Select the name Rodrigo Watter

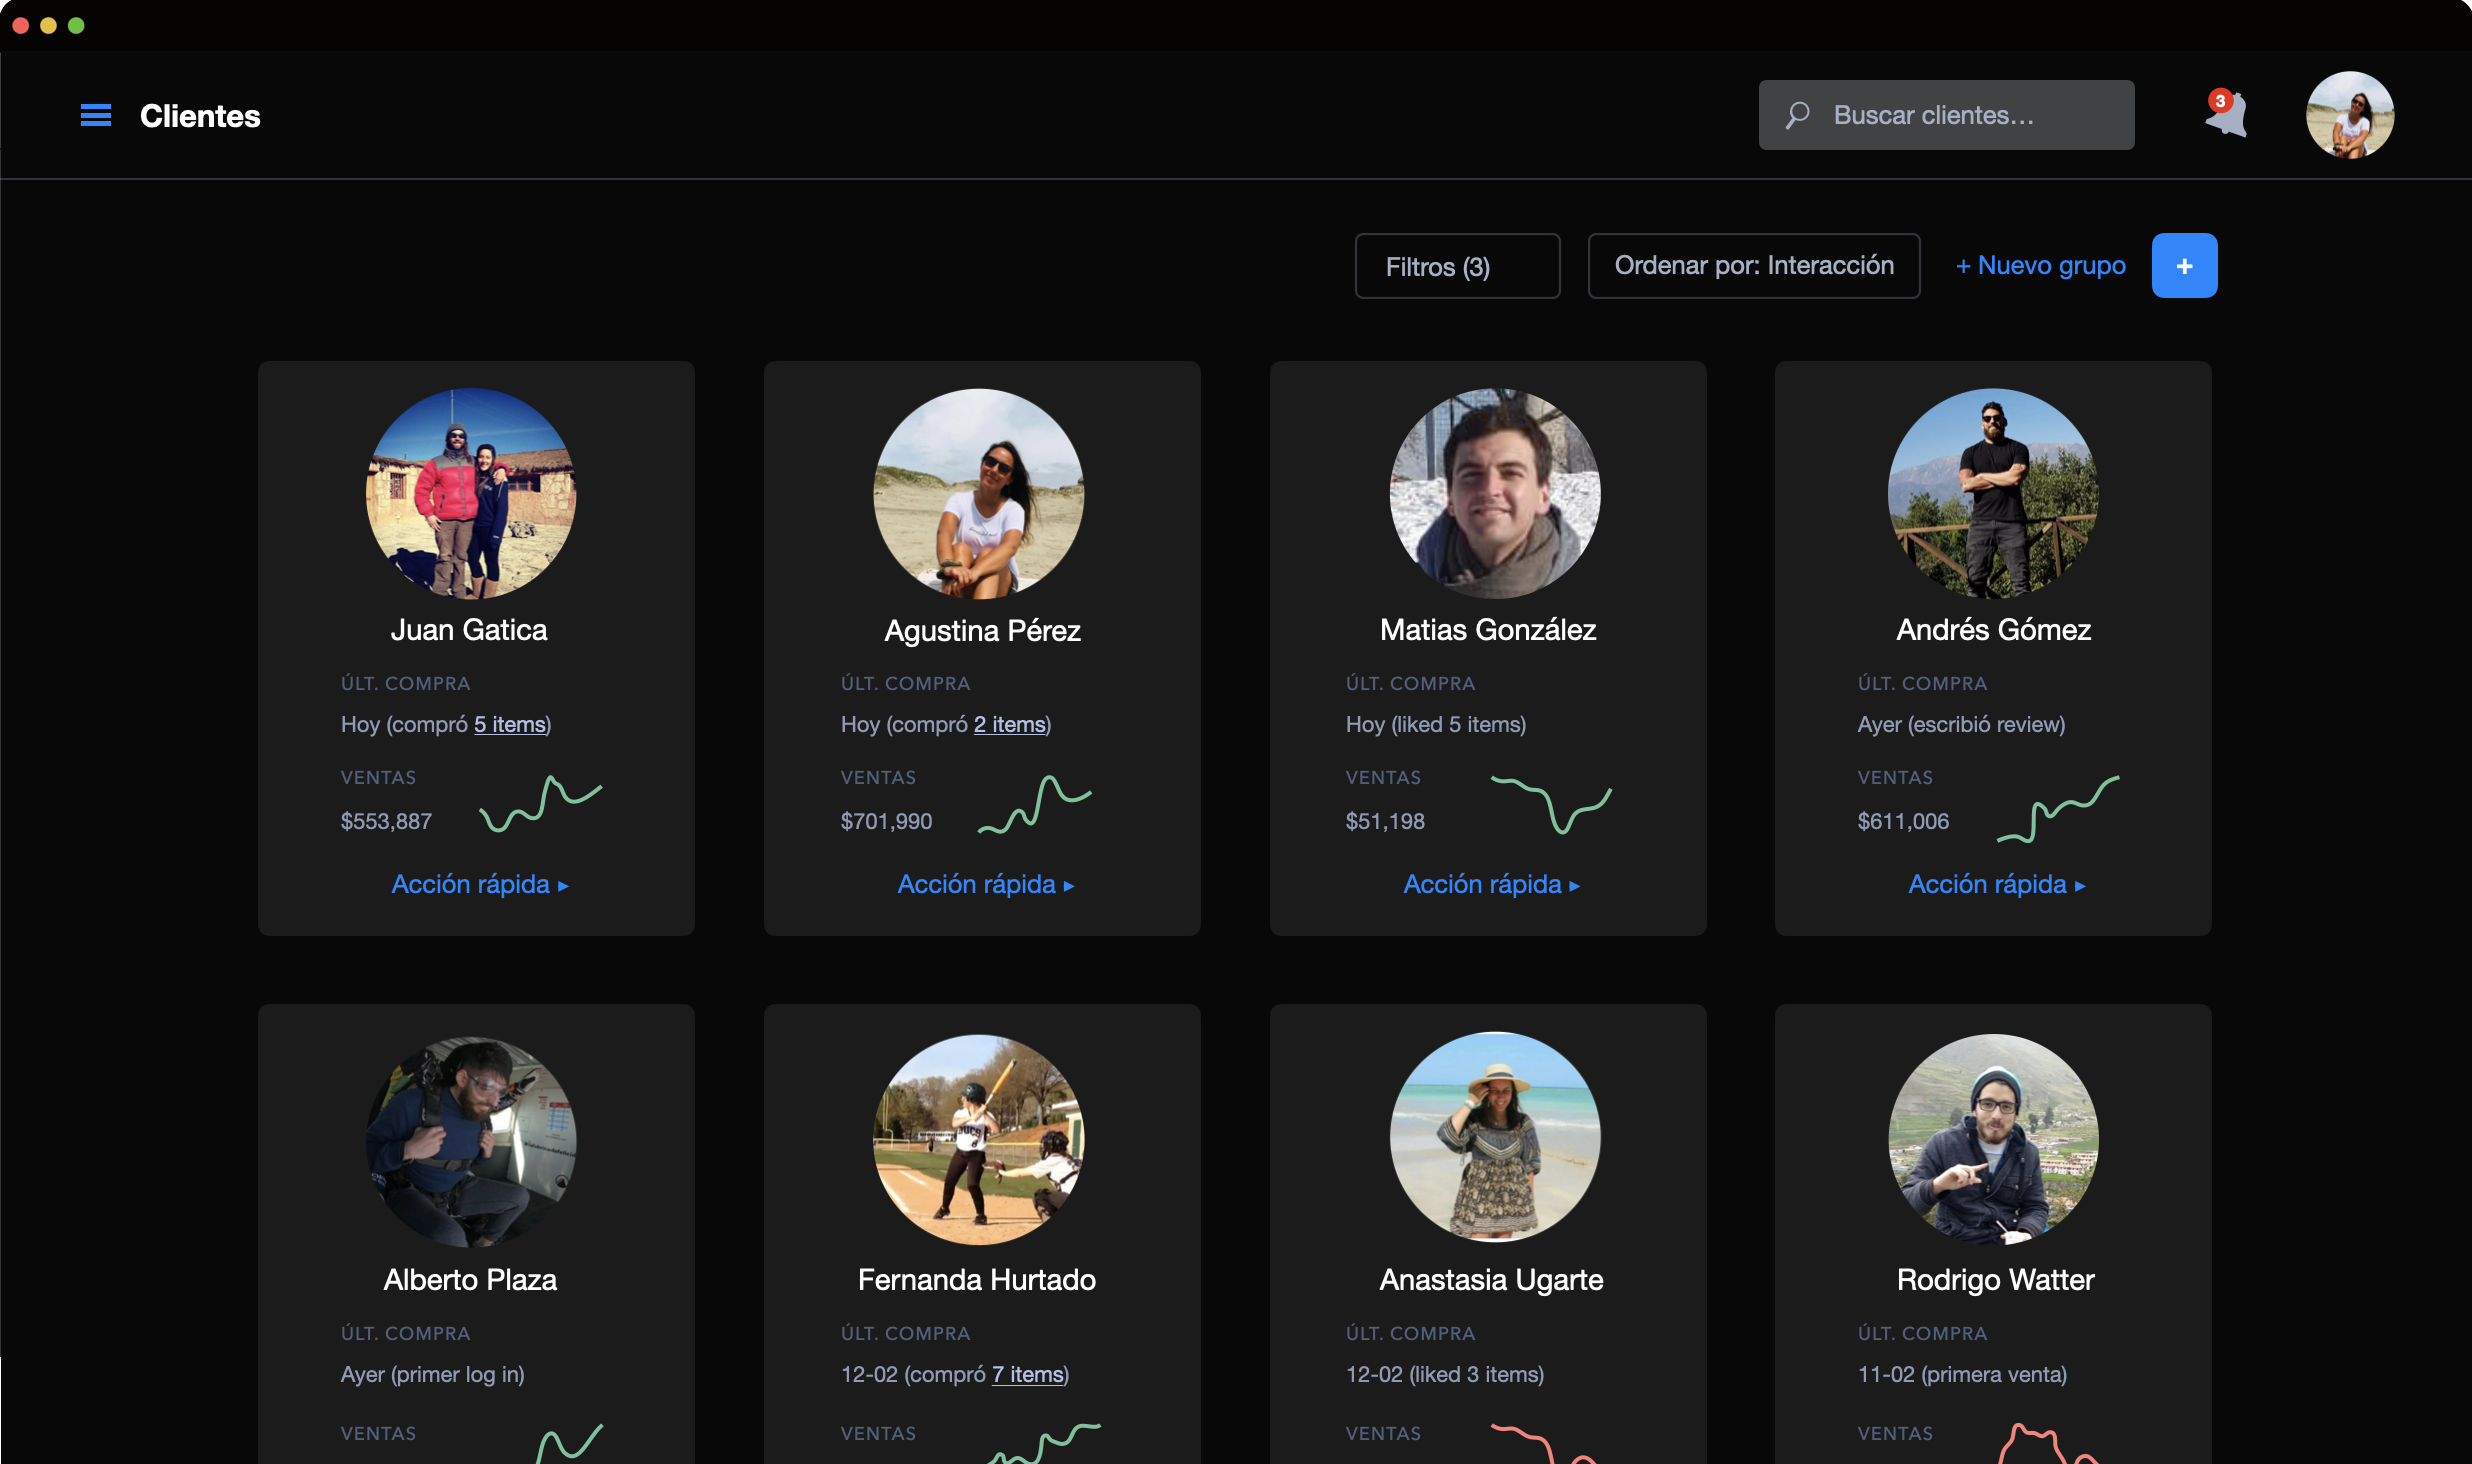coord(1995,1280)
